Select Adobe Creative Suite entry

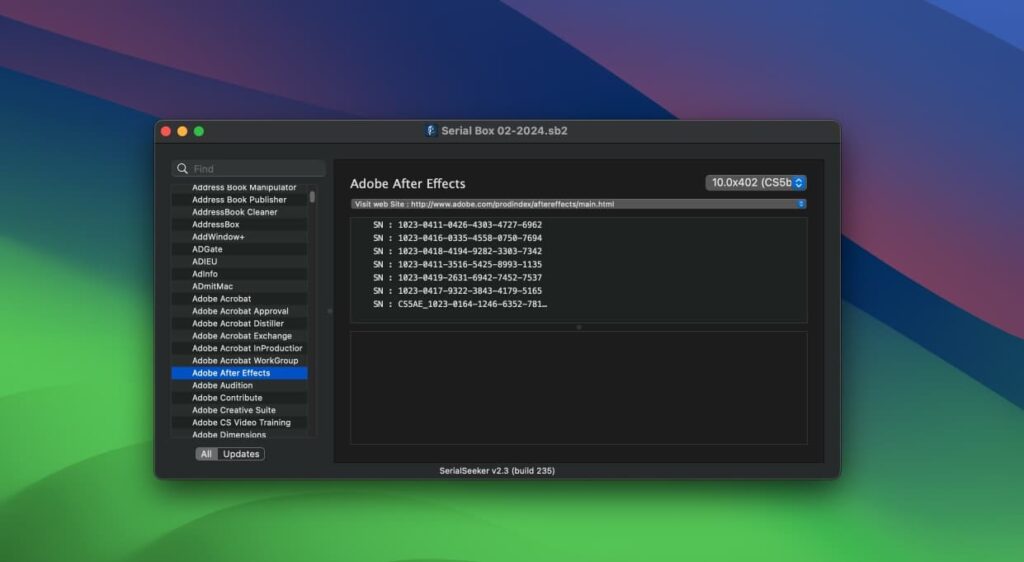(239, 411)
